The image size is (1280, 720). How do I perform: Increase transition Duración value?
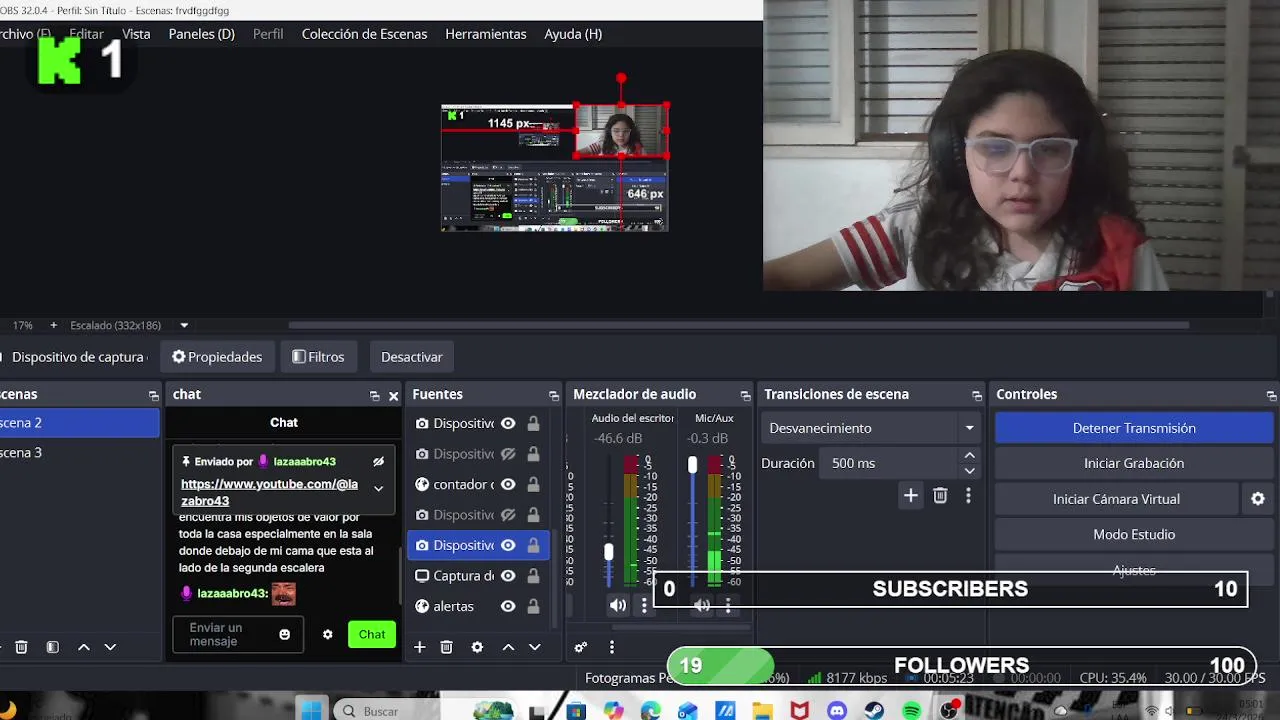969,456
